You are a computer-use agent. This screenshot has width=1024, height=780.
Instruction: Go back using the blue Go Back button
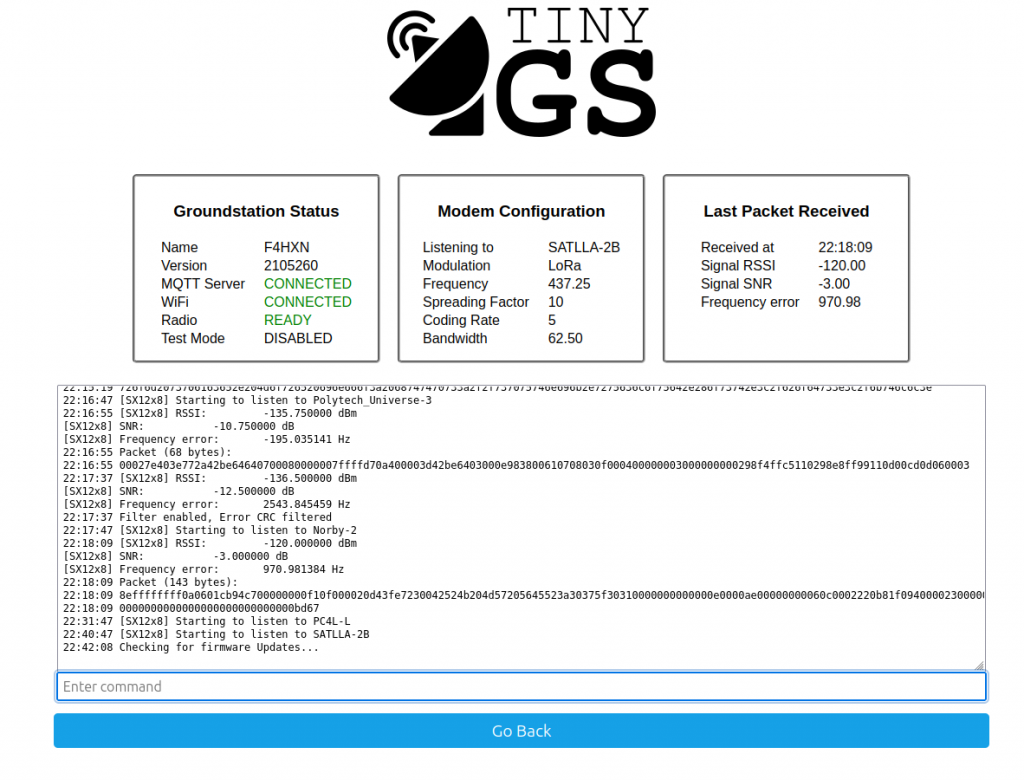click(521, 730)
